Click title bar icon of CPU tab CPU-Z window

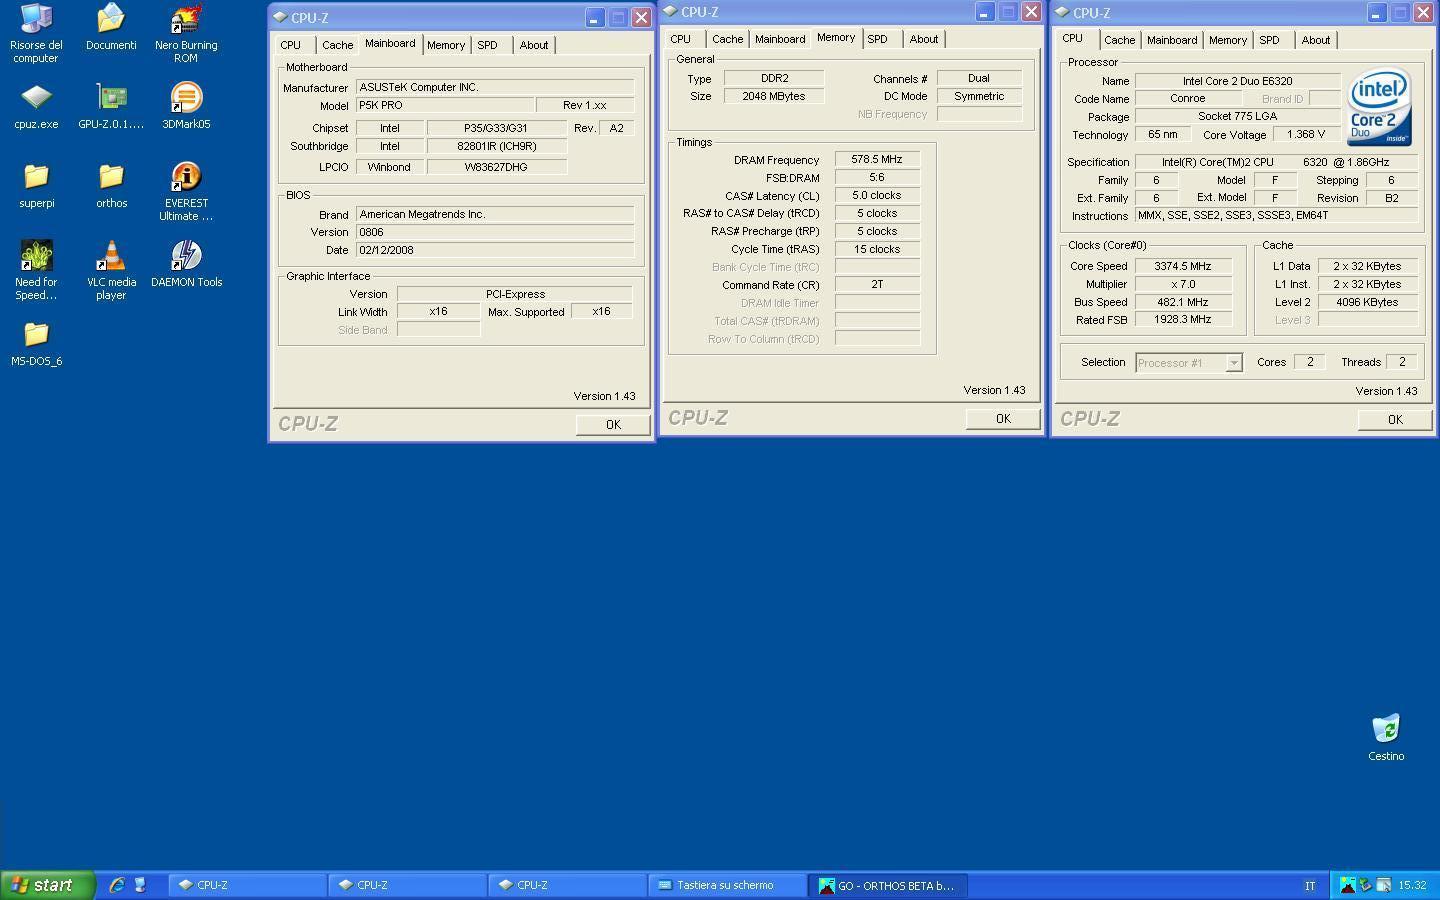(x=1062, y=12)
